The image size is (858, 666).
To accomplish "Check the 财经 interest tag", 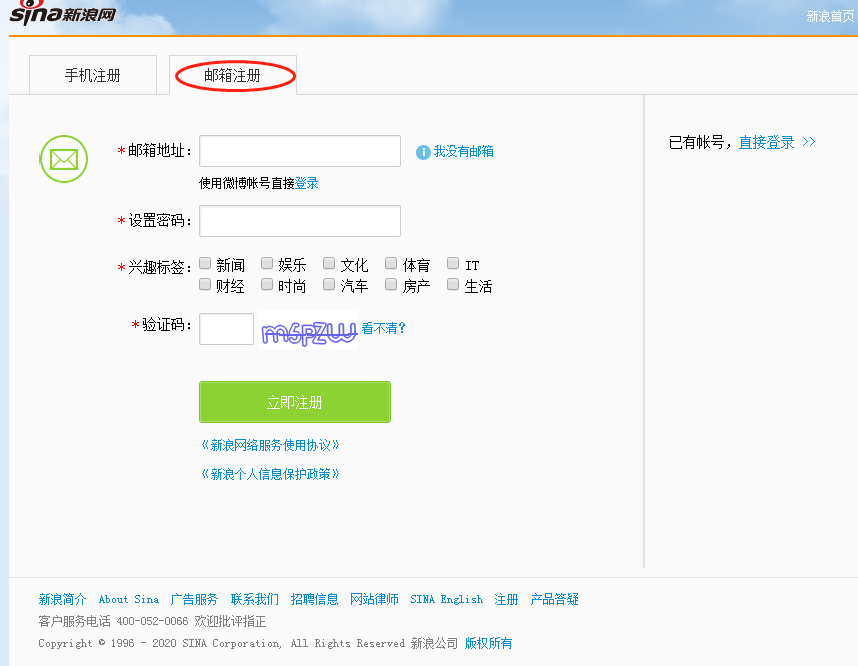I will coord(205,283).
